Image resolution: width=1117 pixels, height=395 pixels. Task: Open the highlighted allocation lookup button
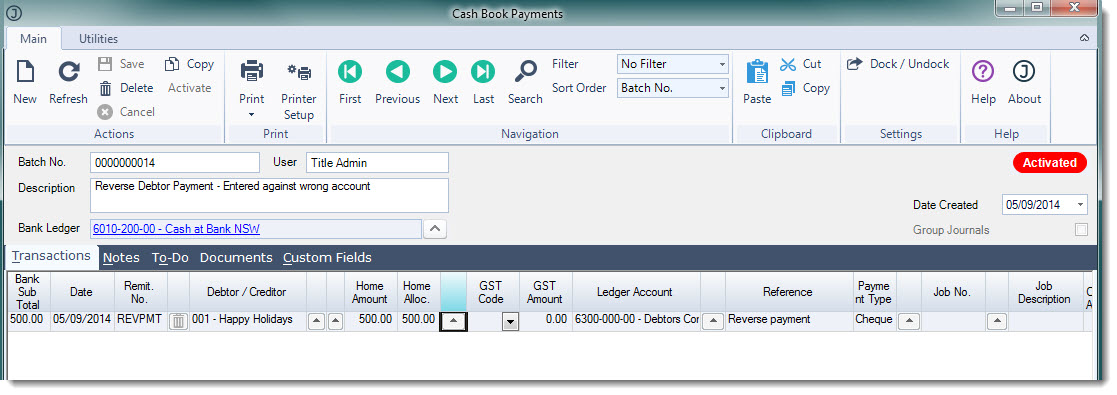click(x=454, y=322)
